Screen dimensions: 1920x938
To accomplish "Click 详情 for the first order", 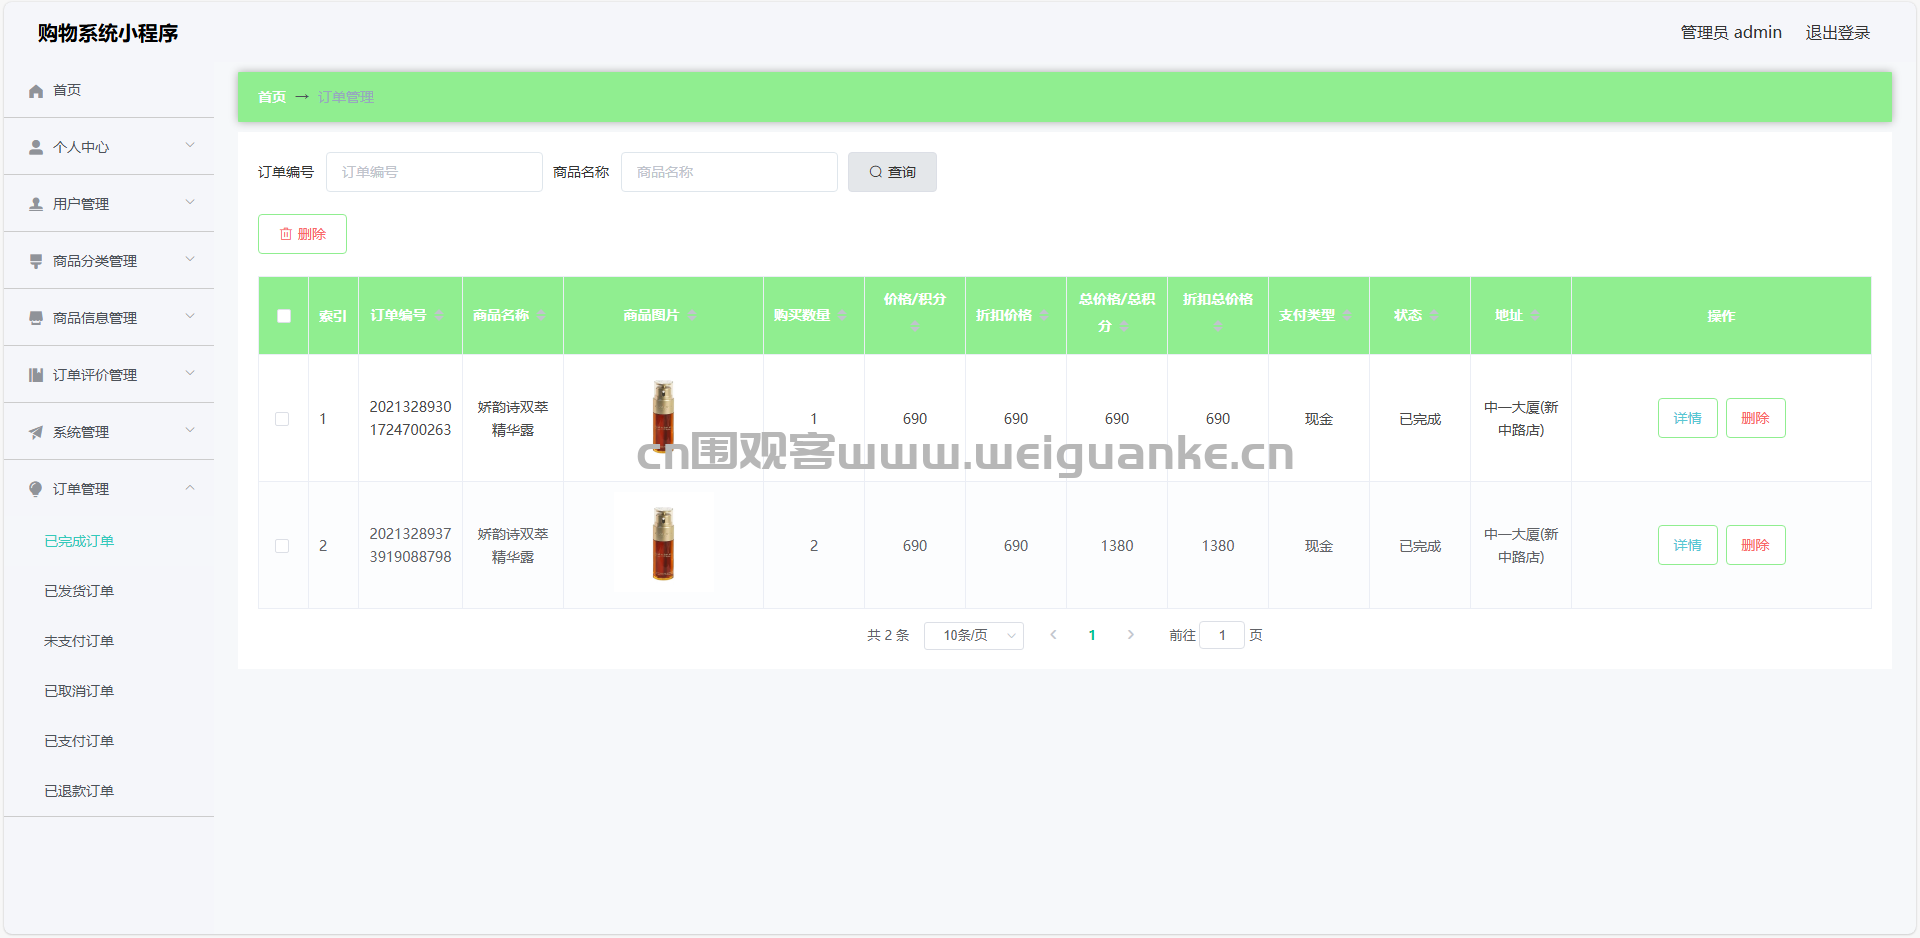I will point(1687,418).
